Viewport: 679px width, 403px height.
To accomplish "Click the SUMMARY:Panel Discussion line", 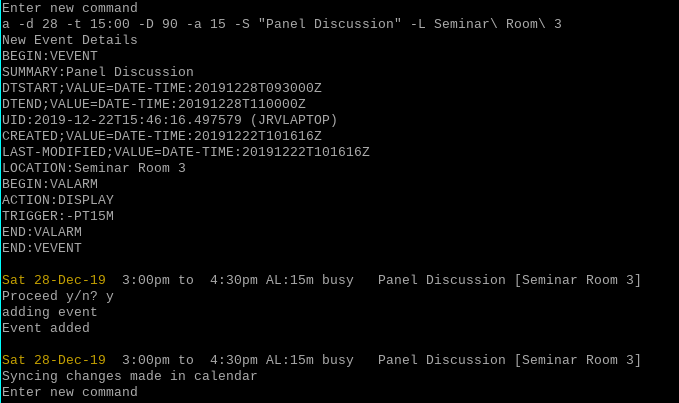I will click(x=98, y=72).
